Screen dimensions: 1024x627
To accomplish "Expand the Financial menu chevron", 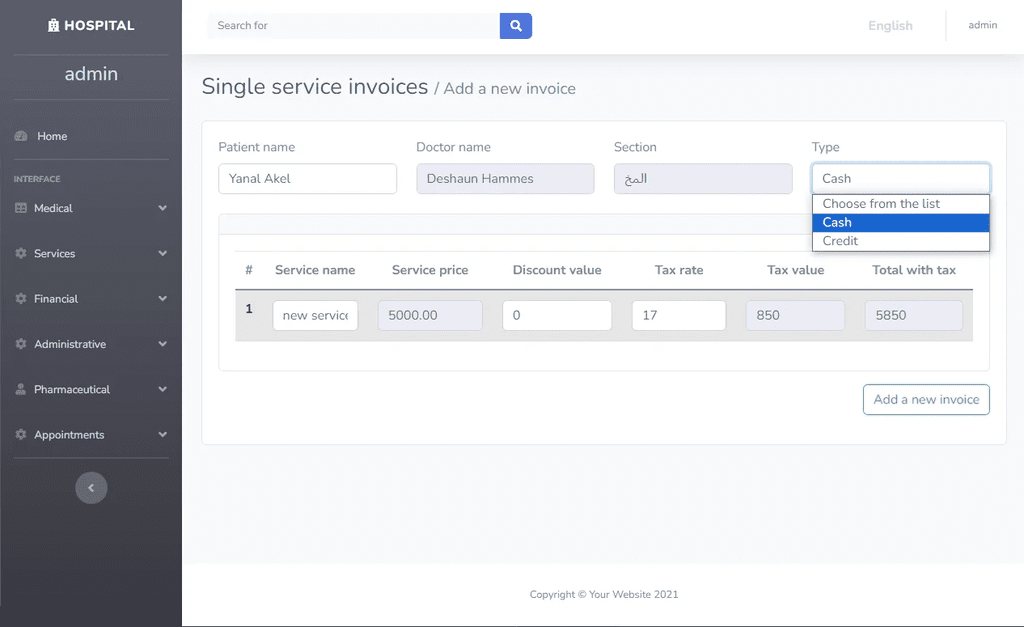I will [x=163, y=298].
